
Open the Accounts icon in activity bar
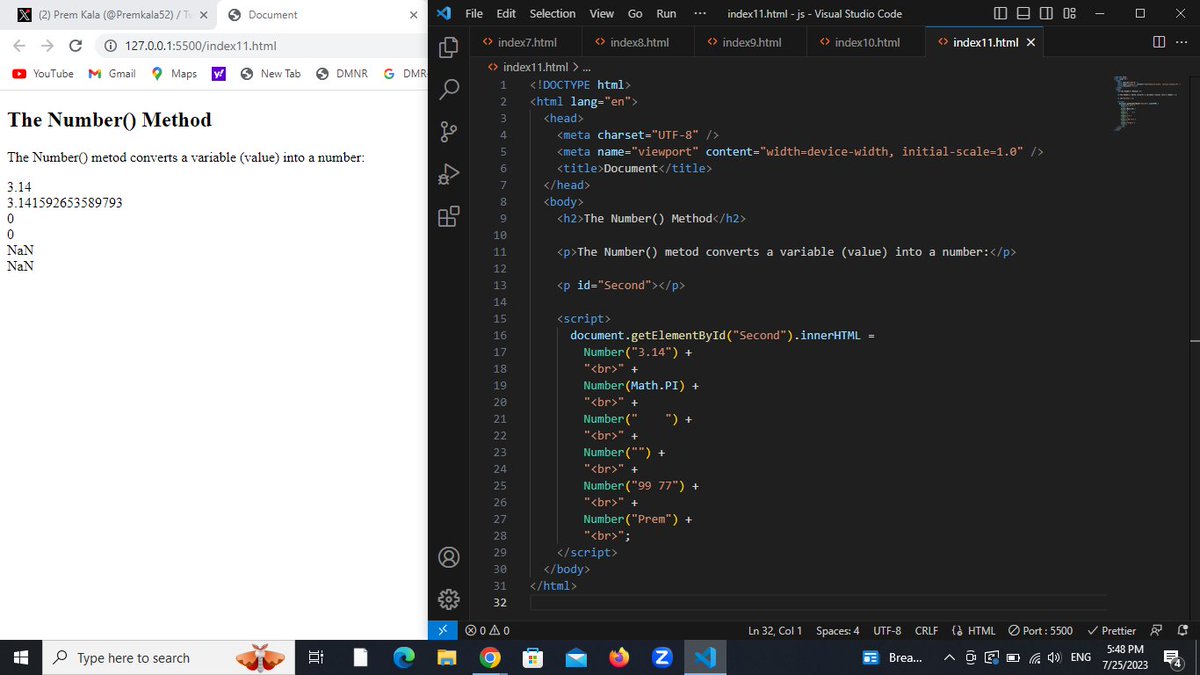click(x=449, y=557)
